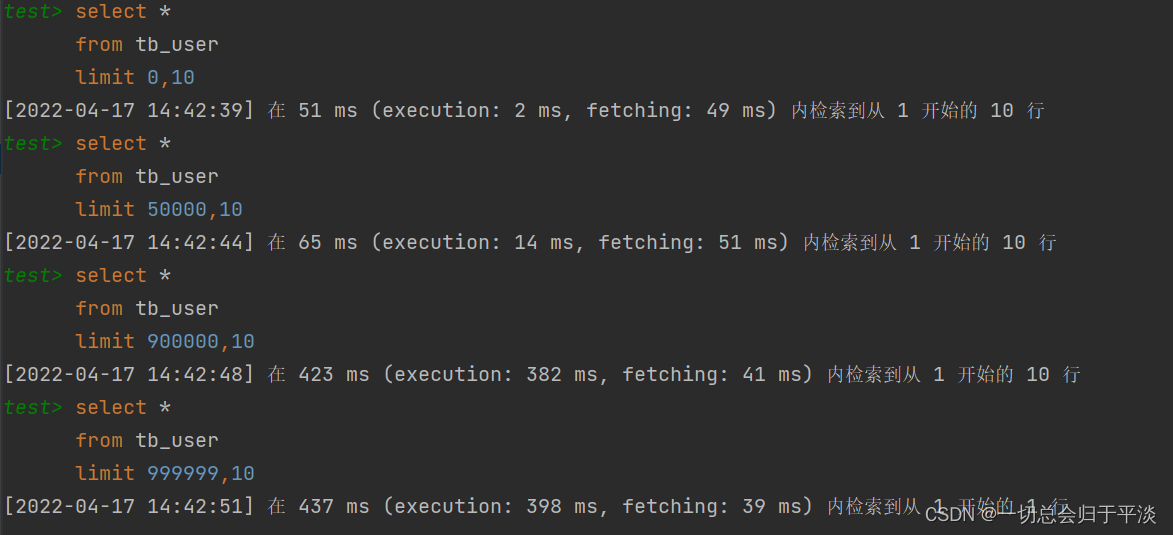Click the 'fetching: 51 ms' text
Image resolution: width=1173 pixels, height=535 pixels.
tap(687, 242)
